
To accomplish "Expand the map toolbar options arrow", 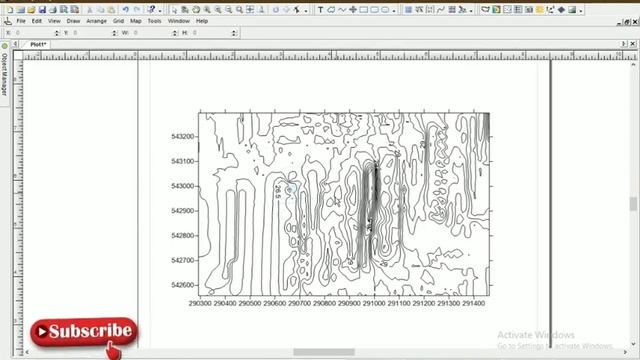I will click(x=581, y=11).
